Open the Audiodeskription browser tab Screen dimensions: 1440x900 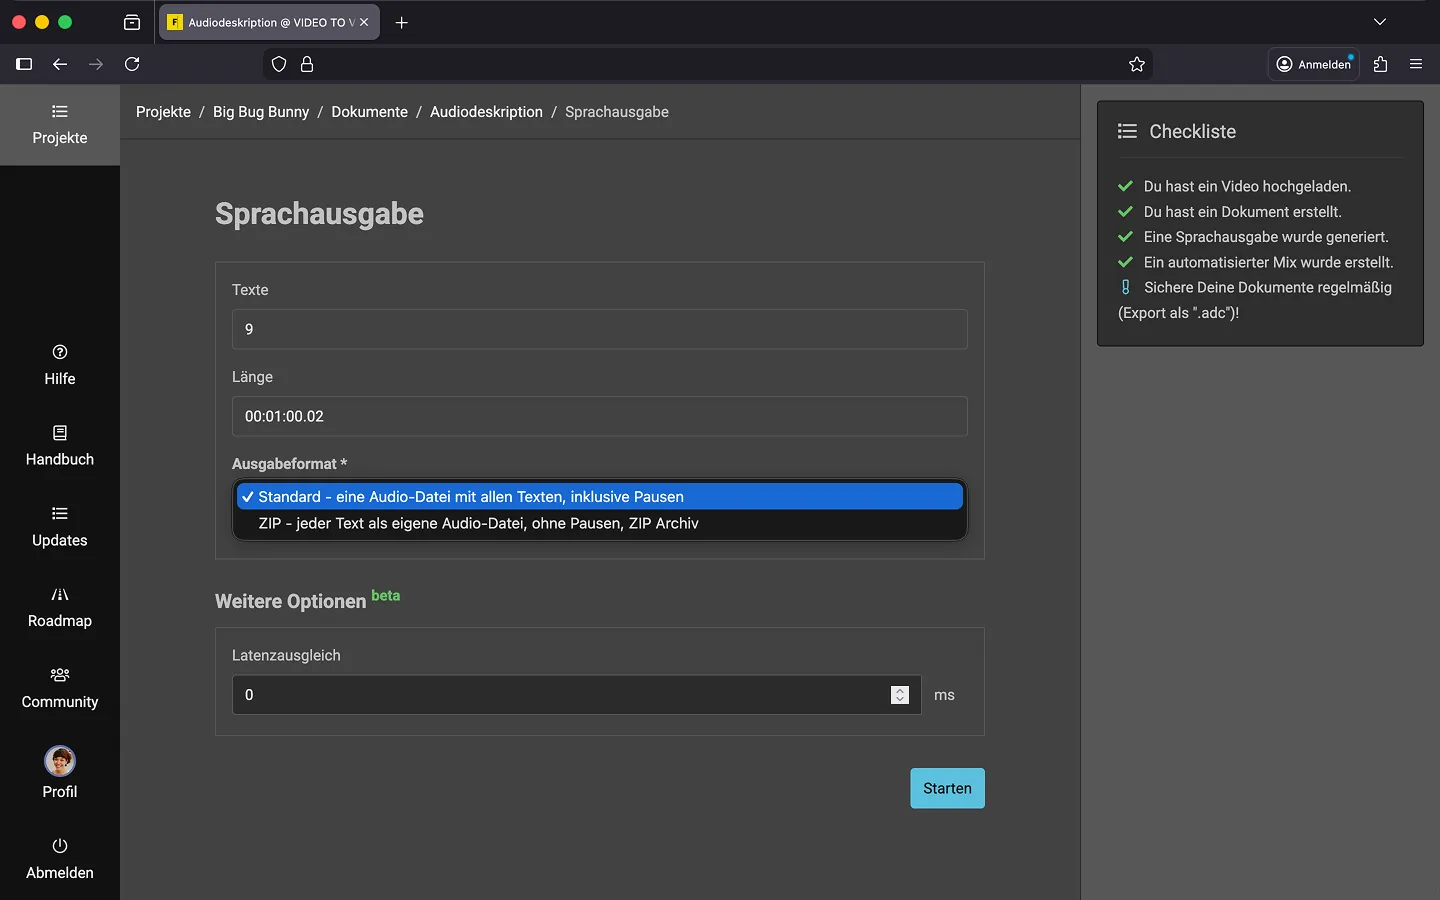pyautogui.click(x=262, y=22)
